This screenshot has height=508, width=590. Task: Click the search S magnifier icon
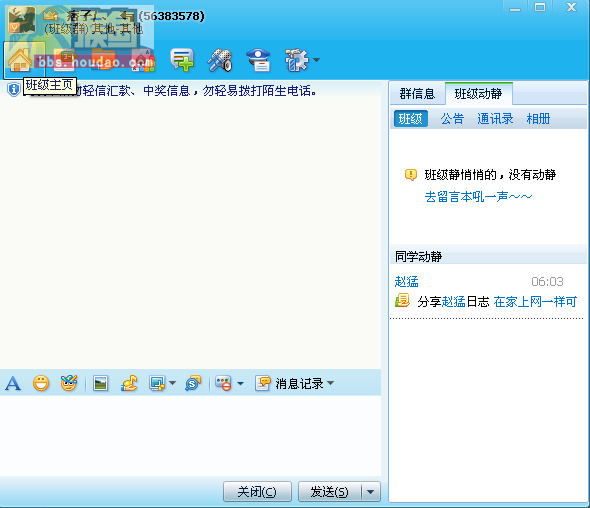coord(193,383)
